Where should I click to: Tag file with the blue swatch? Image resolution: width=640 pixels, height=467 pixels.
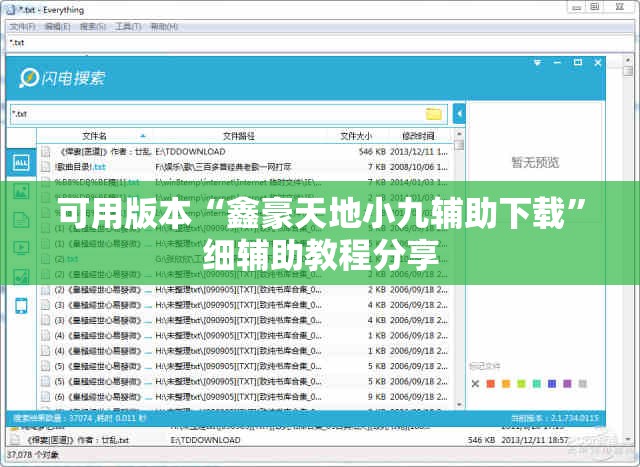[x=552, y=384]
